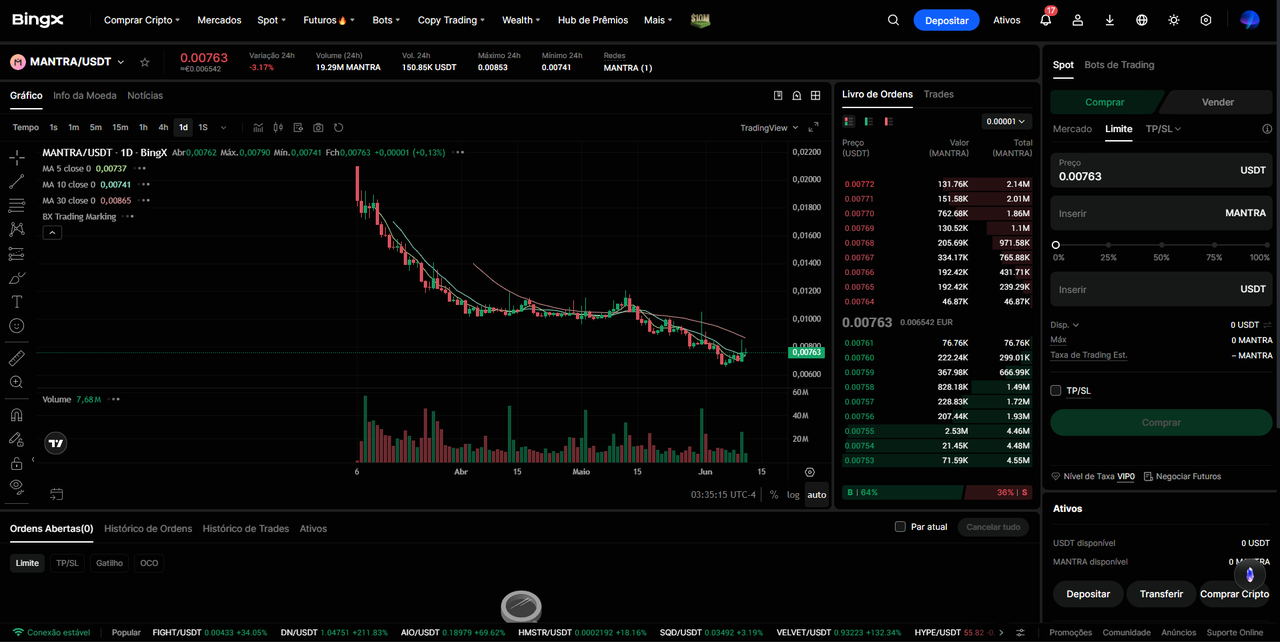This screenshot has width=1280, height=642.
Task: Enable the Par atual checkbox
Action: click(x=900, y=527)
